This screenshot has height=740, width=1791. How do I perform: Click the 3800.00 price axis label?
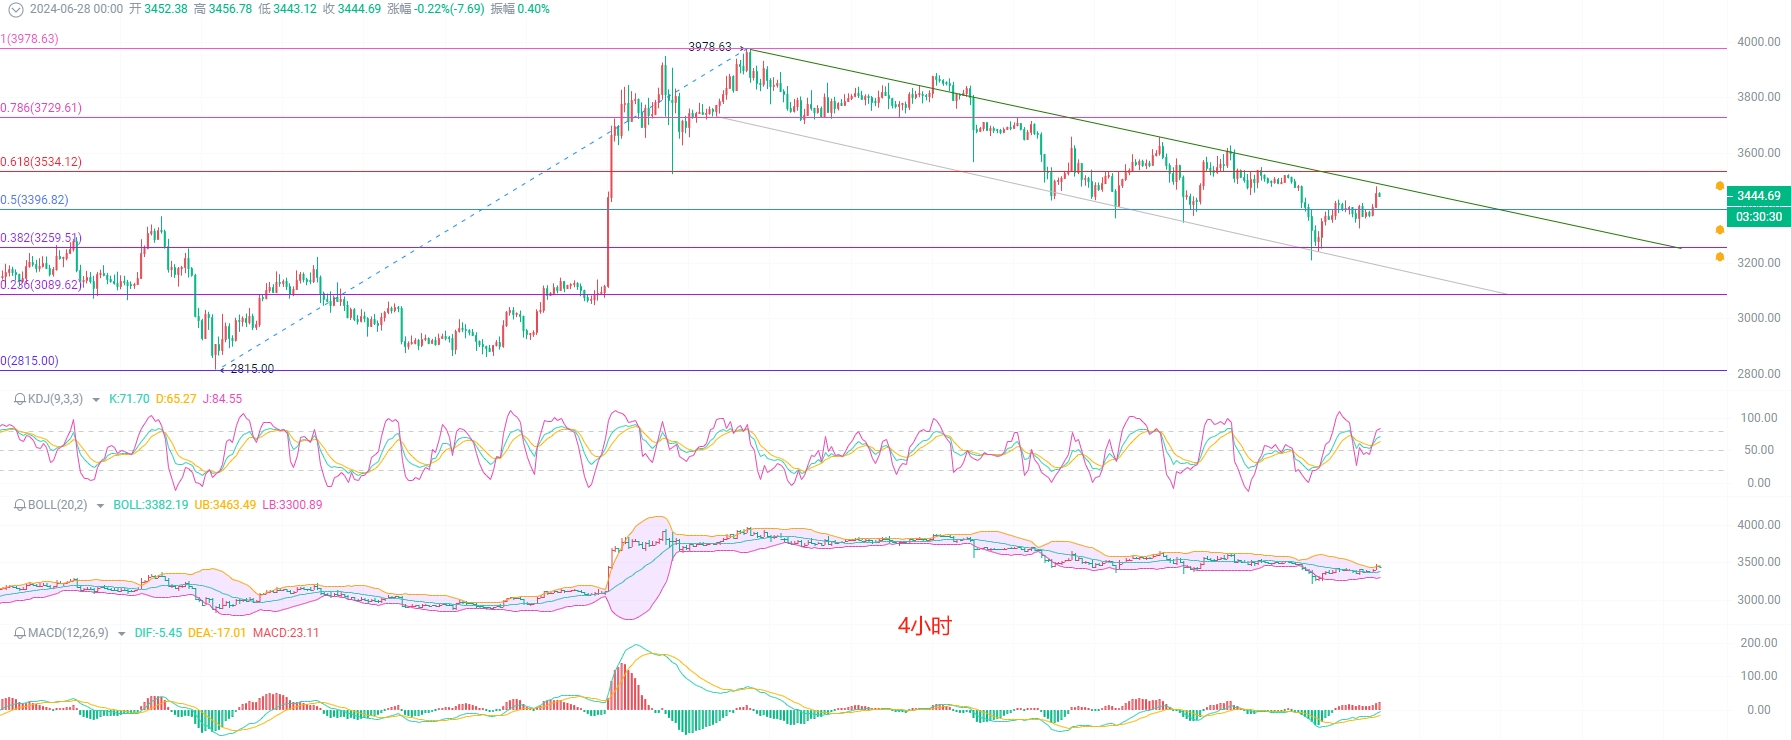[1759, 97]
